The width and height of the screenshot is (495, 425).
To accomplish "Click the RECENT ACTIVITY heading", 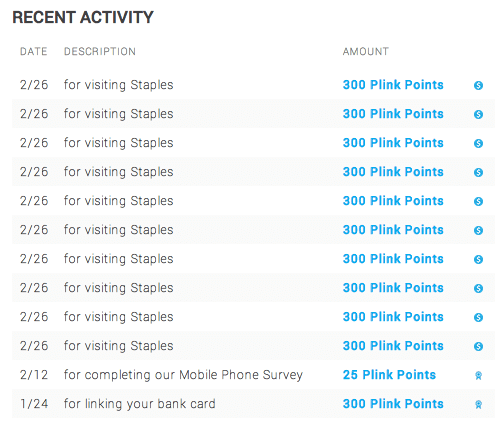I will click(83, 17).
